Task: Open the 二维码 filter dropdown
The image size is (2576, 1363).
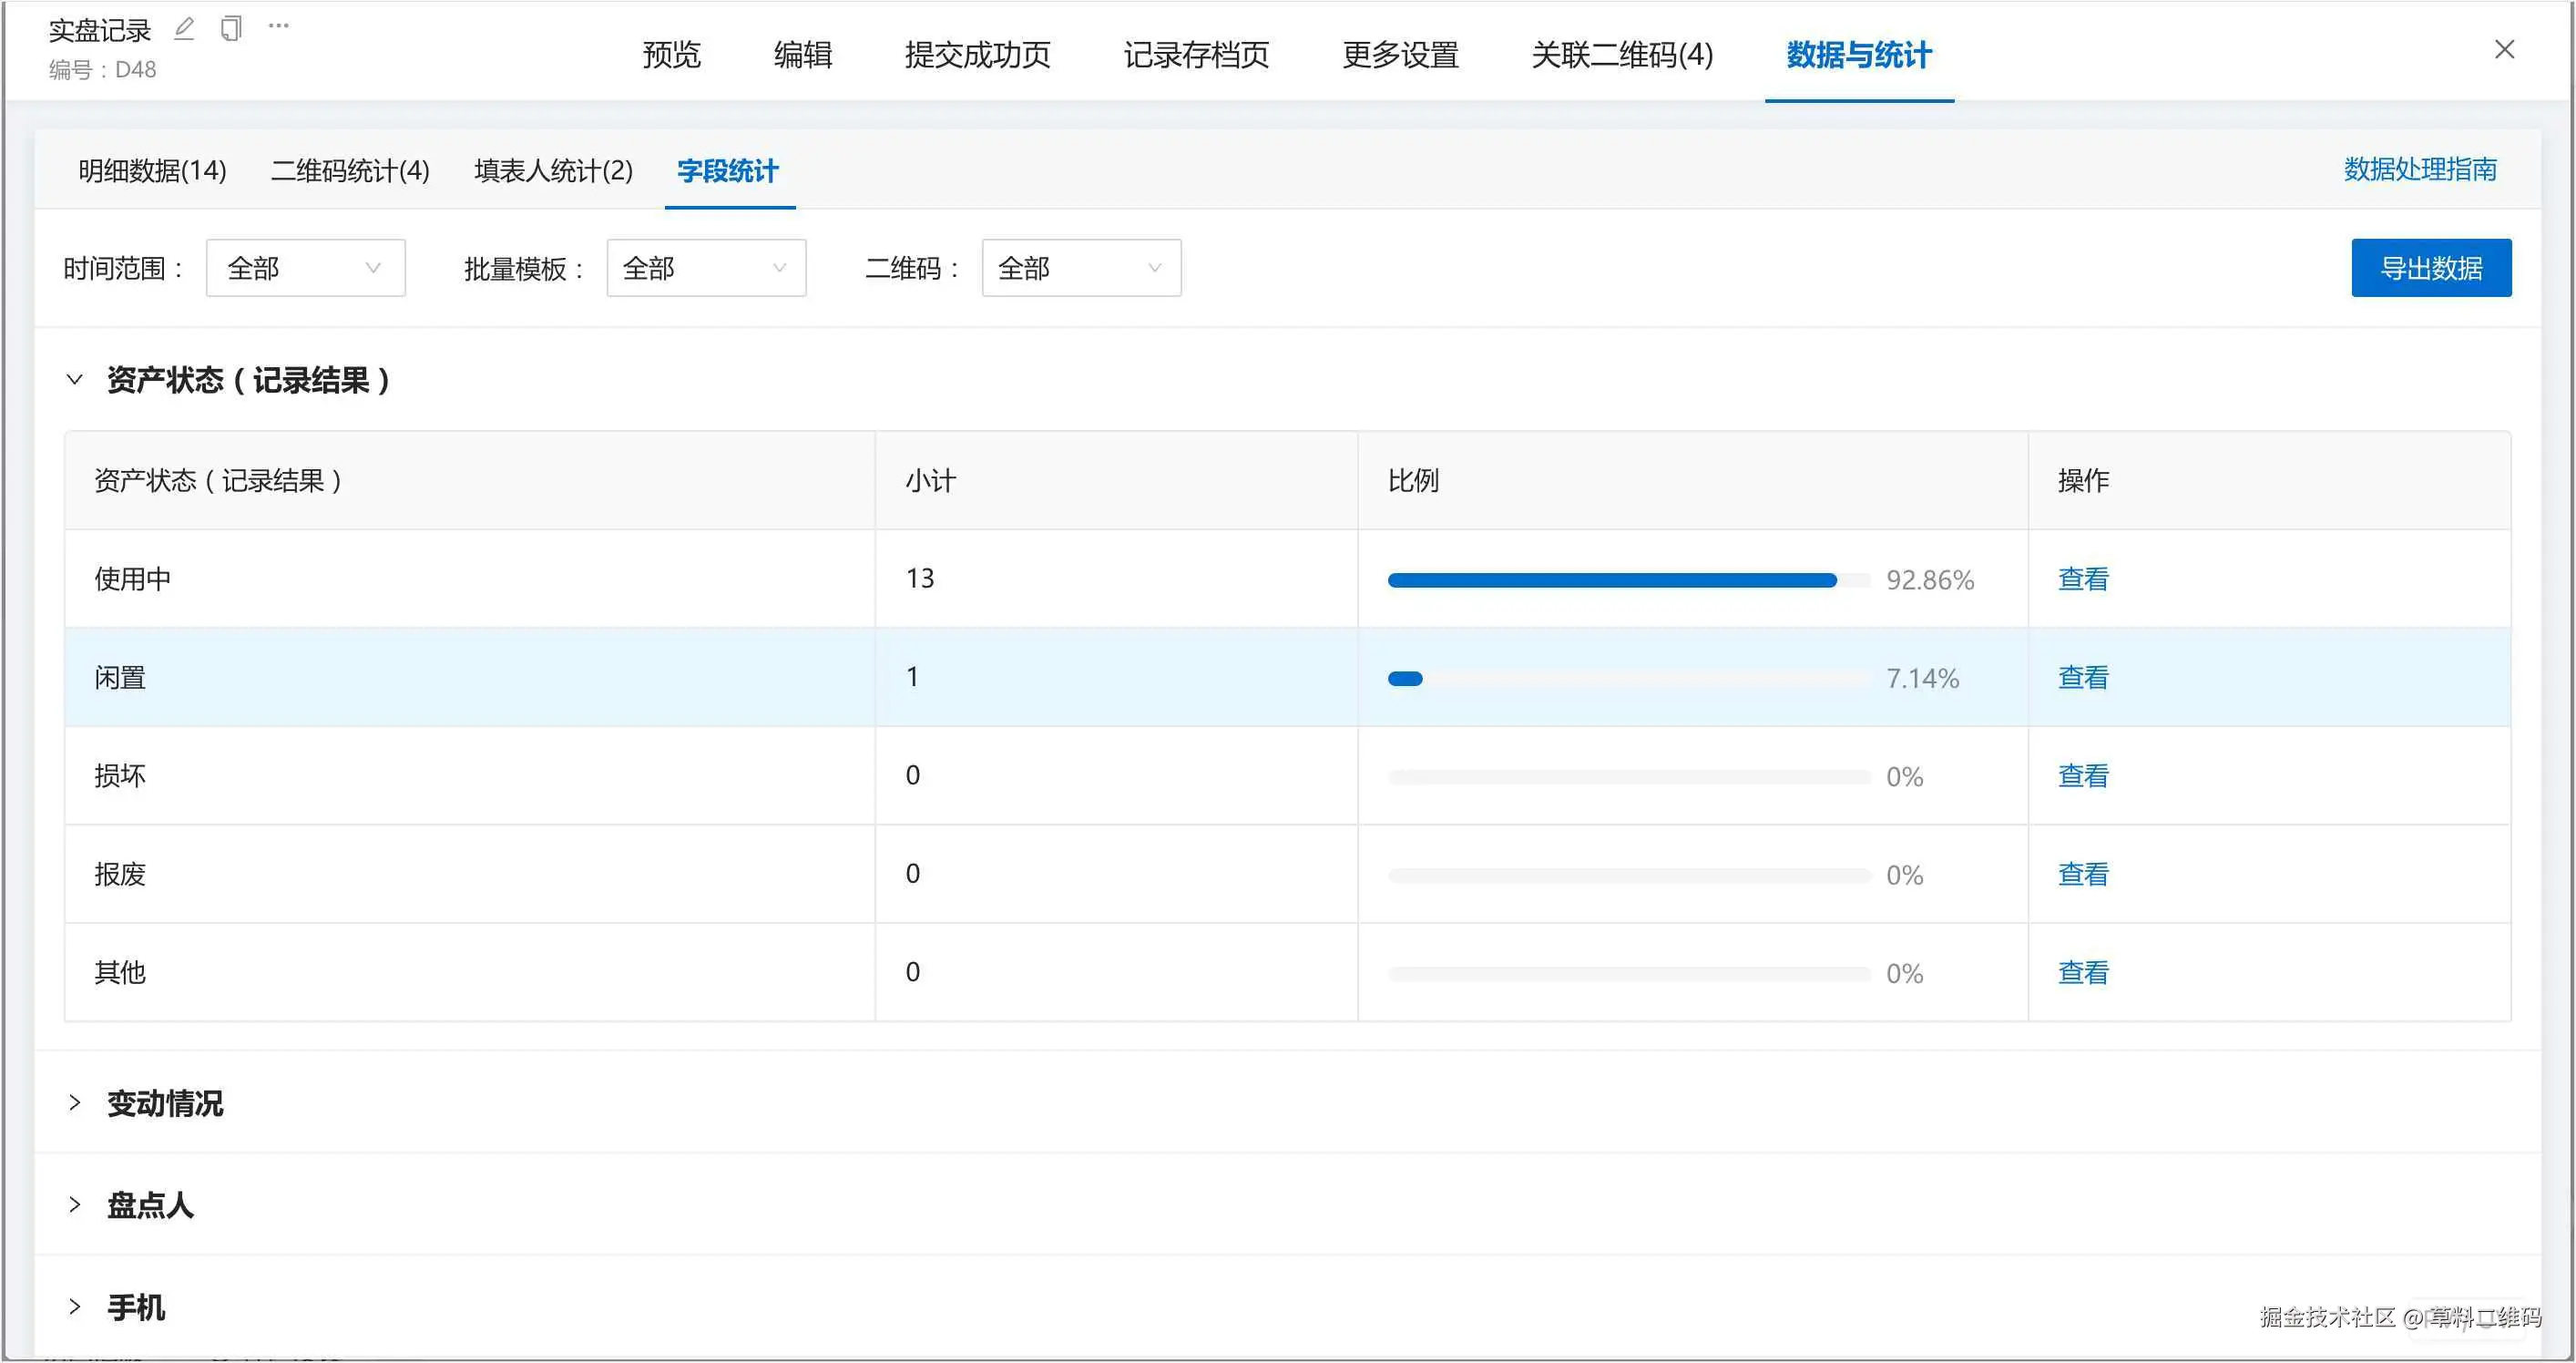Action: point(1081,268)
